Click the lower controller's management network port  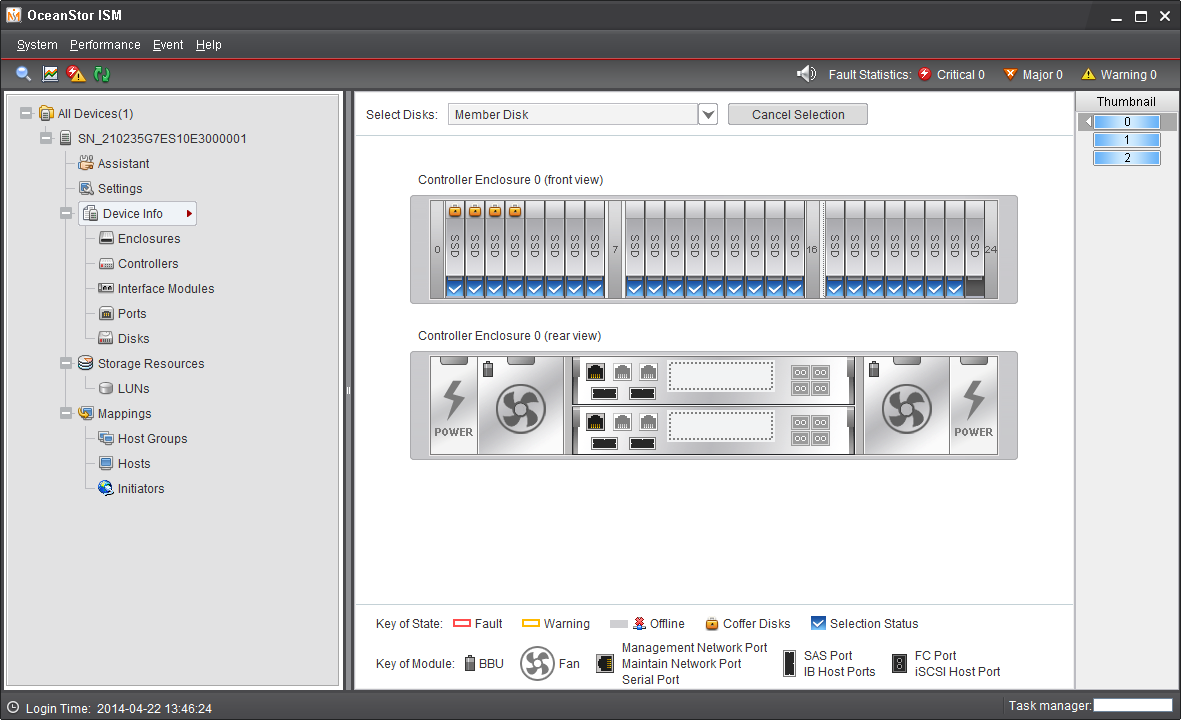point(595,423)
